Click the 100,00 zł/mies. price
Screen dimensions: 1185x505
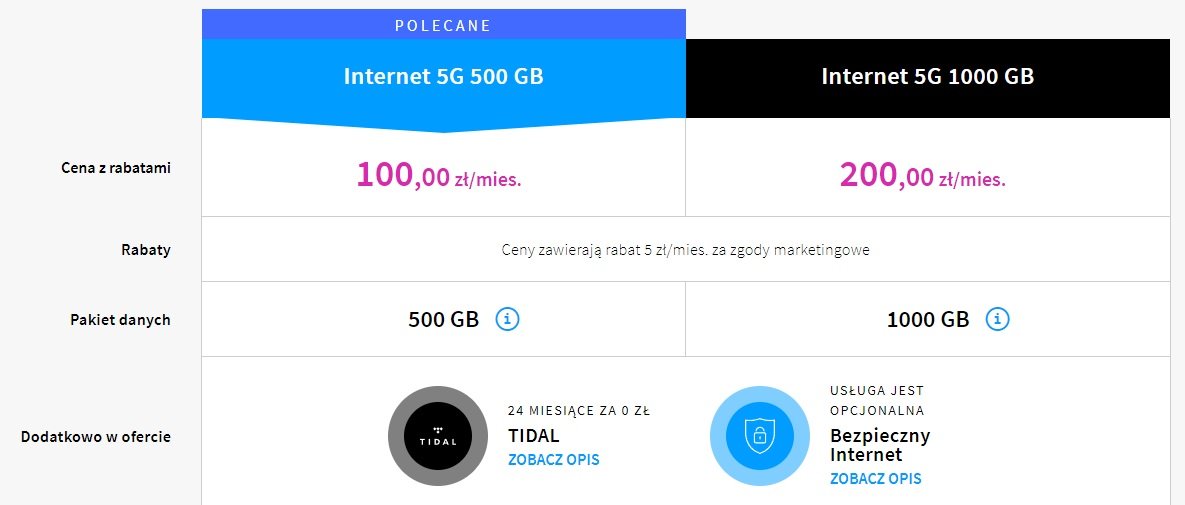pos(438,175)
